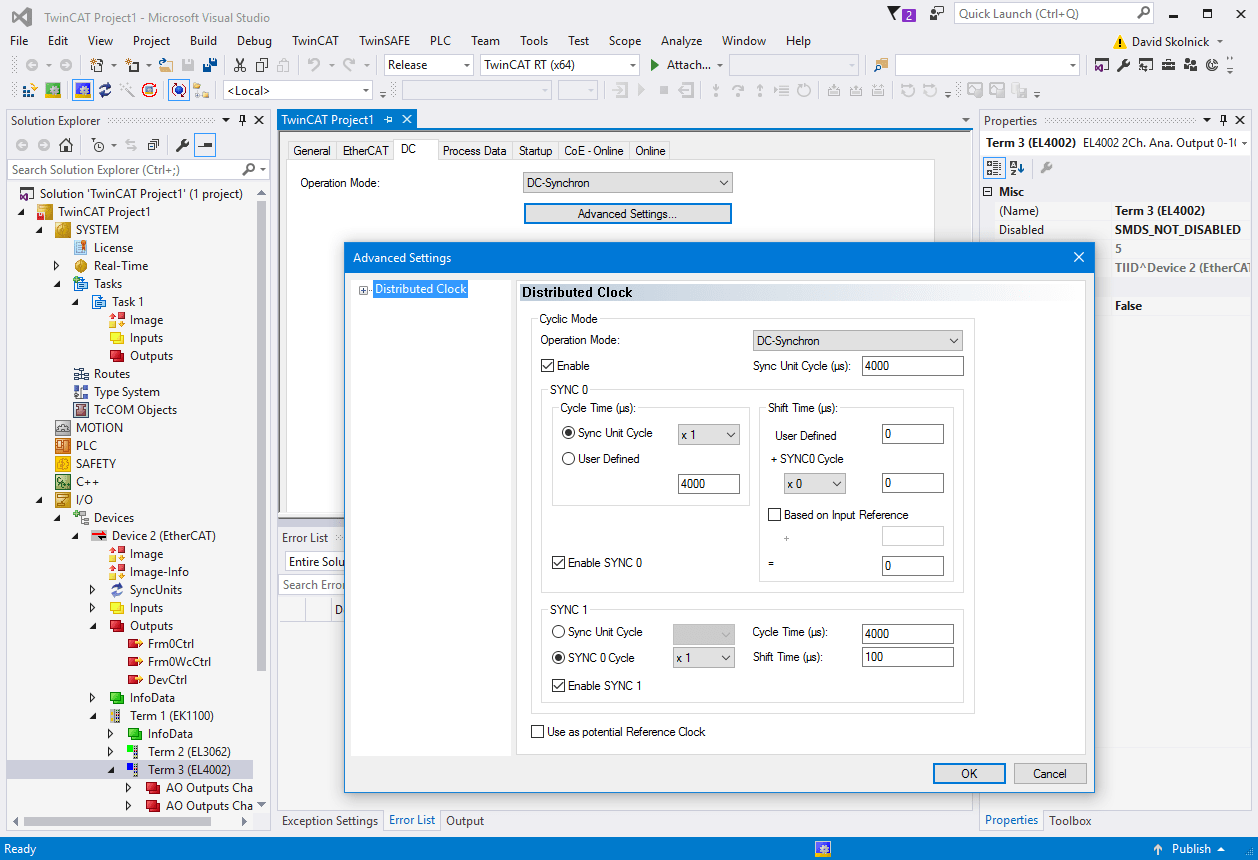This screenshot has height=860, width=1258.
Task: Click OK in Advanced Settings dialog
Action: (x=968, y=773)
